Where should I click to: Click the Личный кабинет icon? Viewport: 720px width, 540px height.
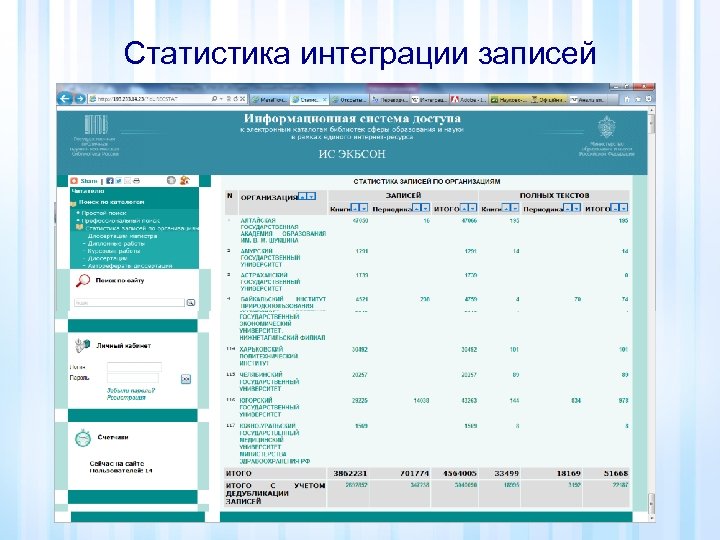click(82, 345)
